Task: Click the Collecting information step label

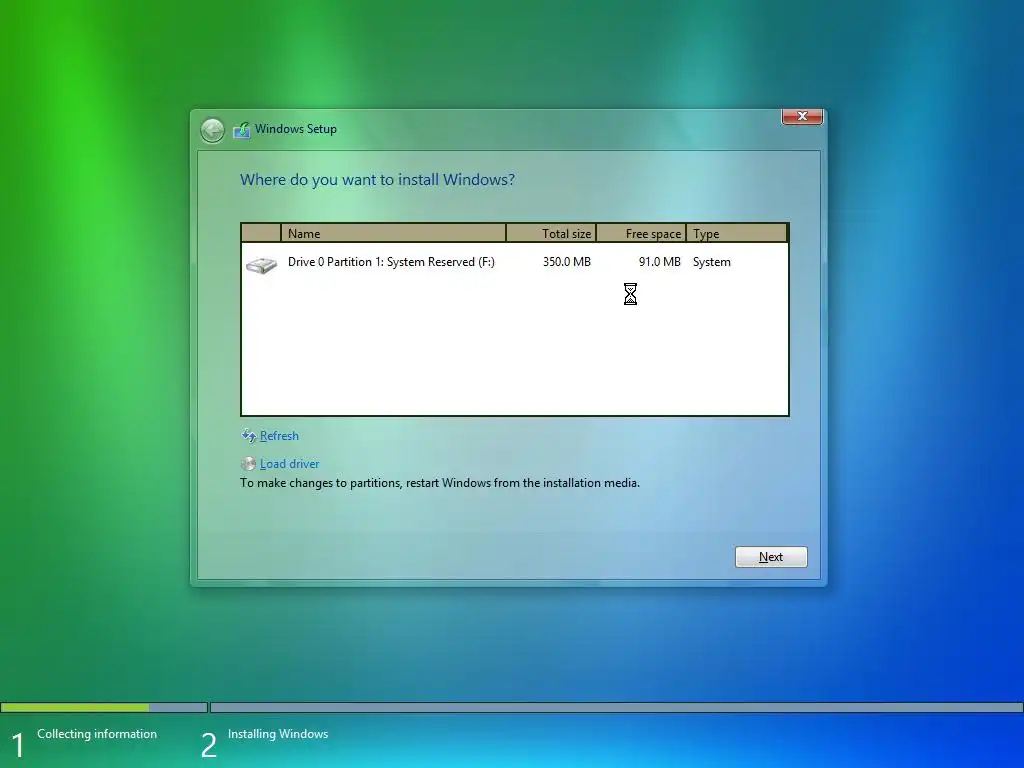Action: coord(97,734)
